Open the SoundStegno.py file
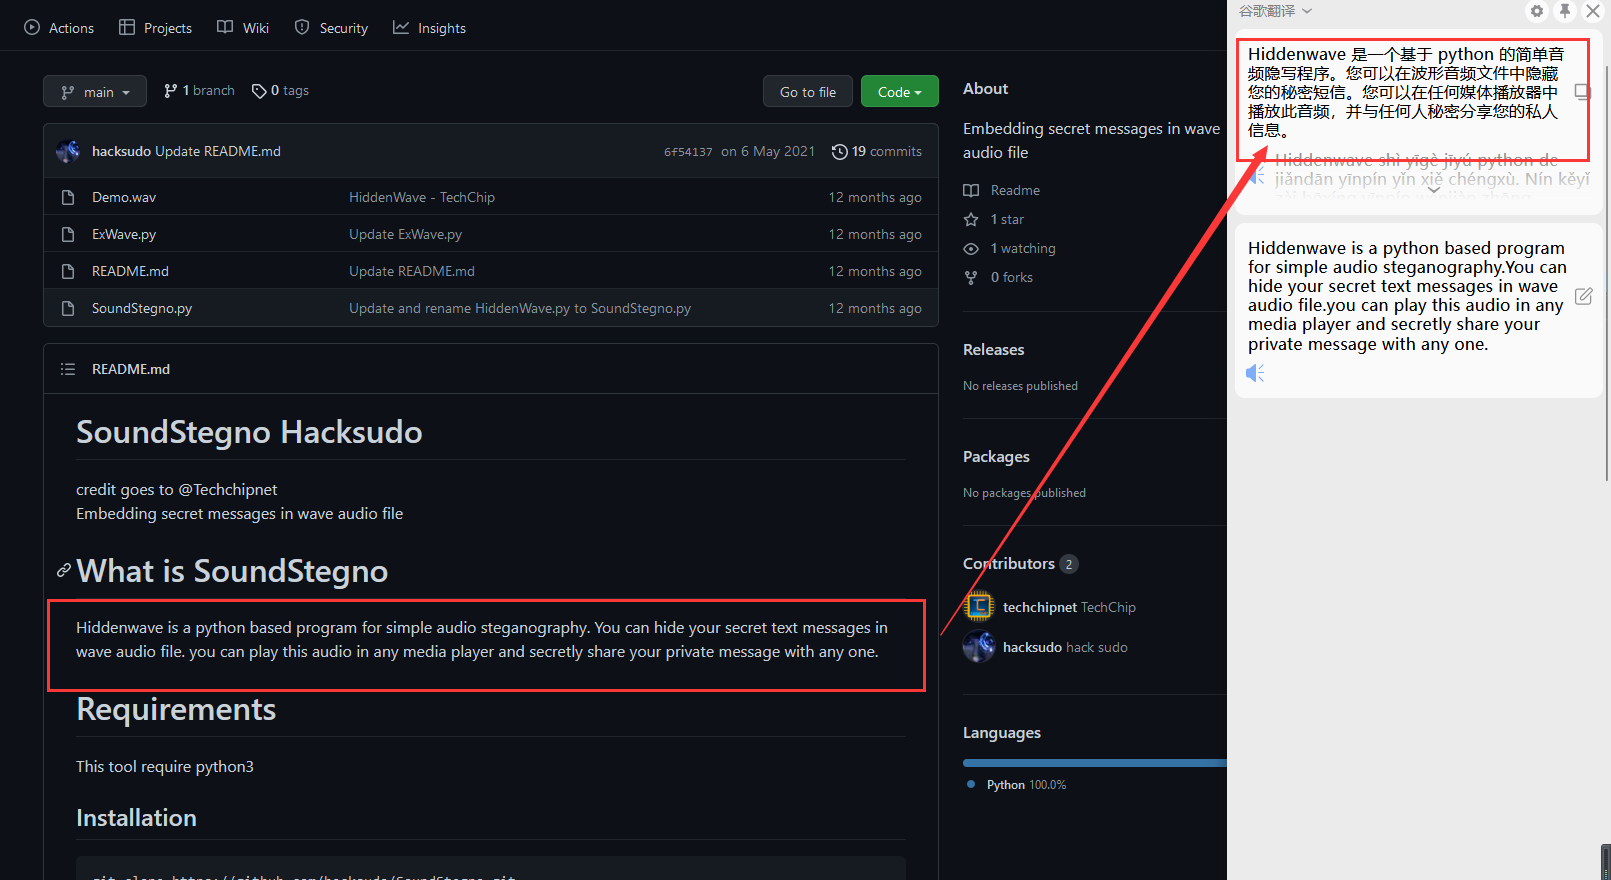Image resolution: width=1611 pixels, height=880 pixels. point(142,308)
